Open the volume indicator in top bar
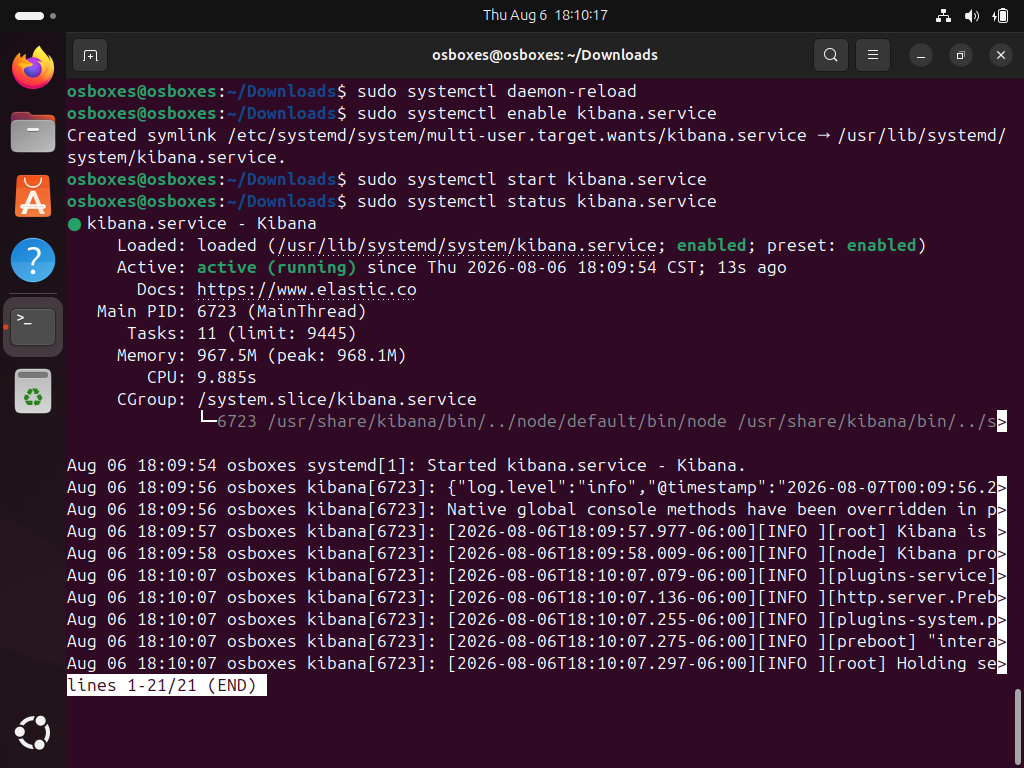 [972, 16]
